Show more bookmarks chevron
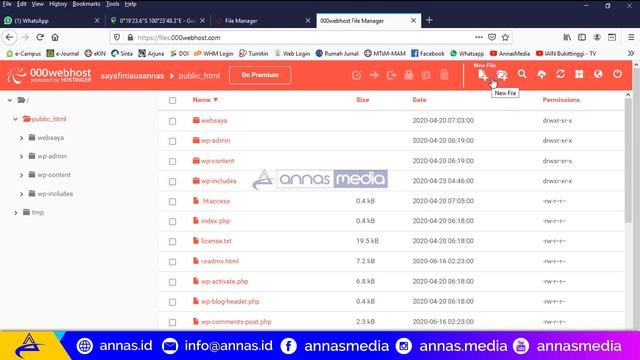The height and width of the screenshot is (360, 640). tap(631, 53)
